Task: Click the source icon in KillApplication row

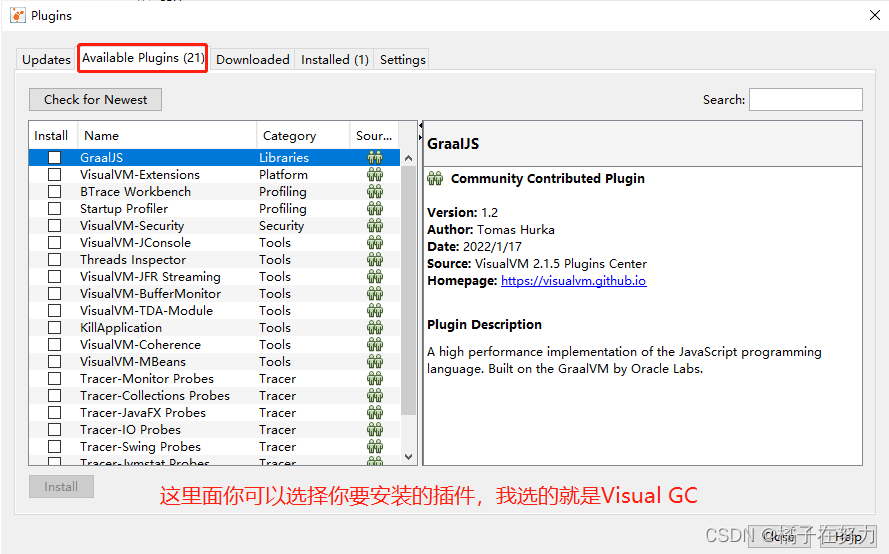Action: point(375,328)
